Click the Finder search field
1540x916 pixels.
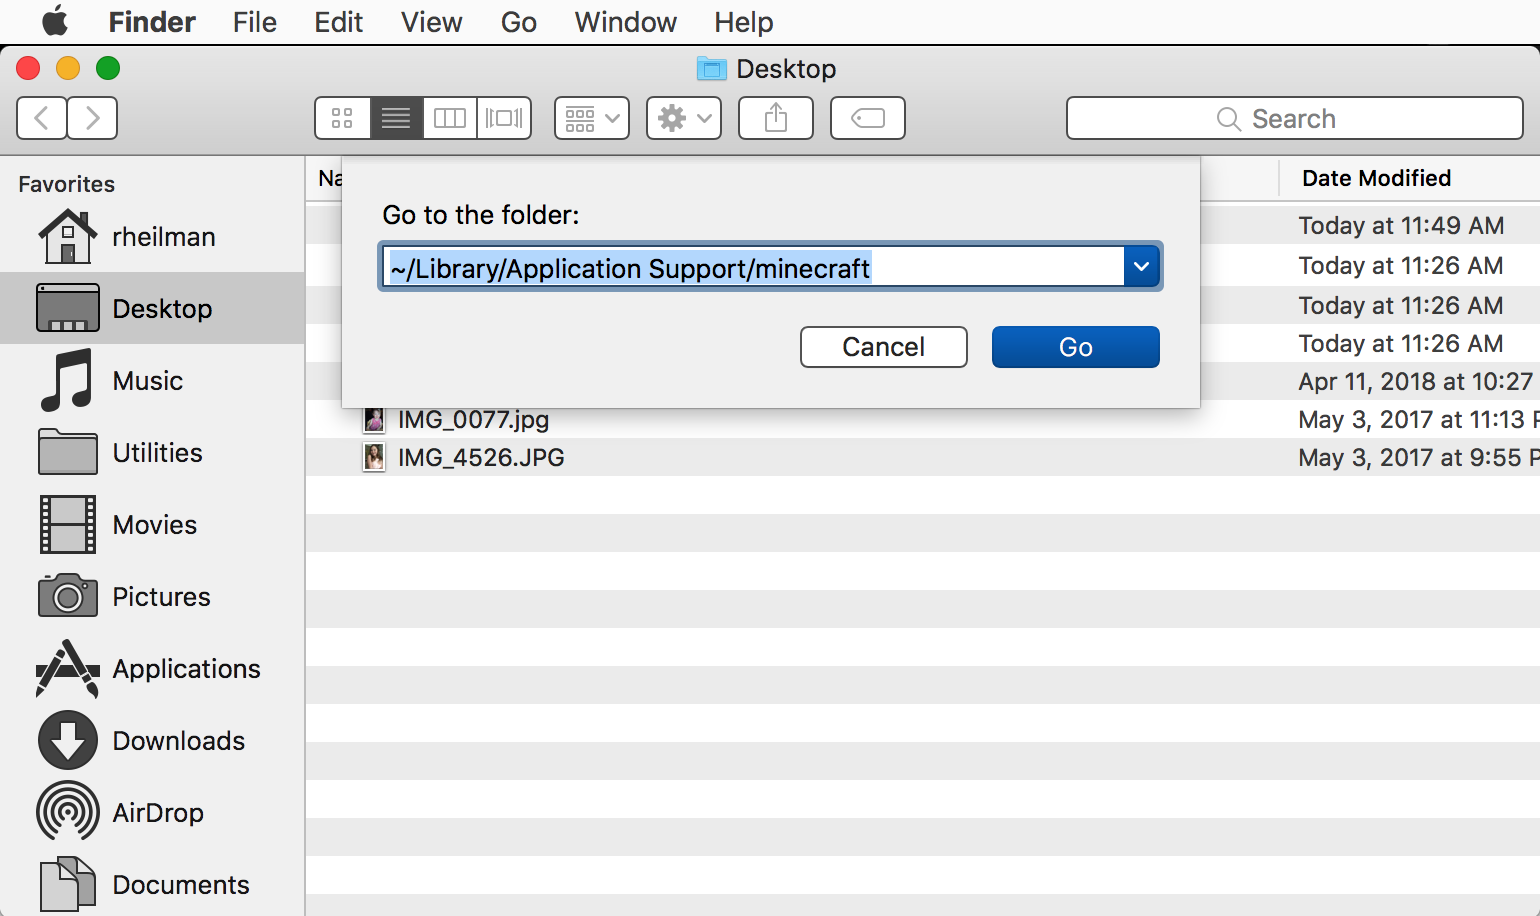point(1294,119)
